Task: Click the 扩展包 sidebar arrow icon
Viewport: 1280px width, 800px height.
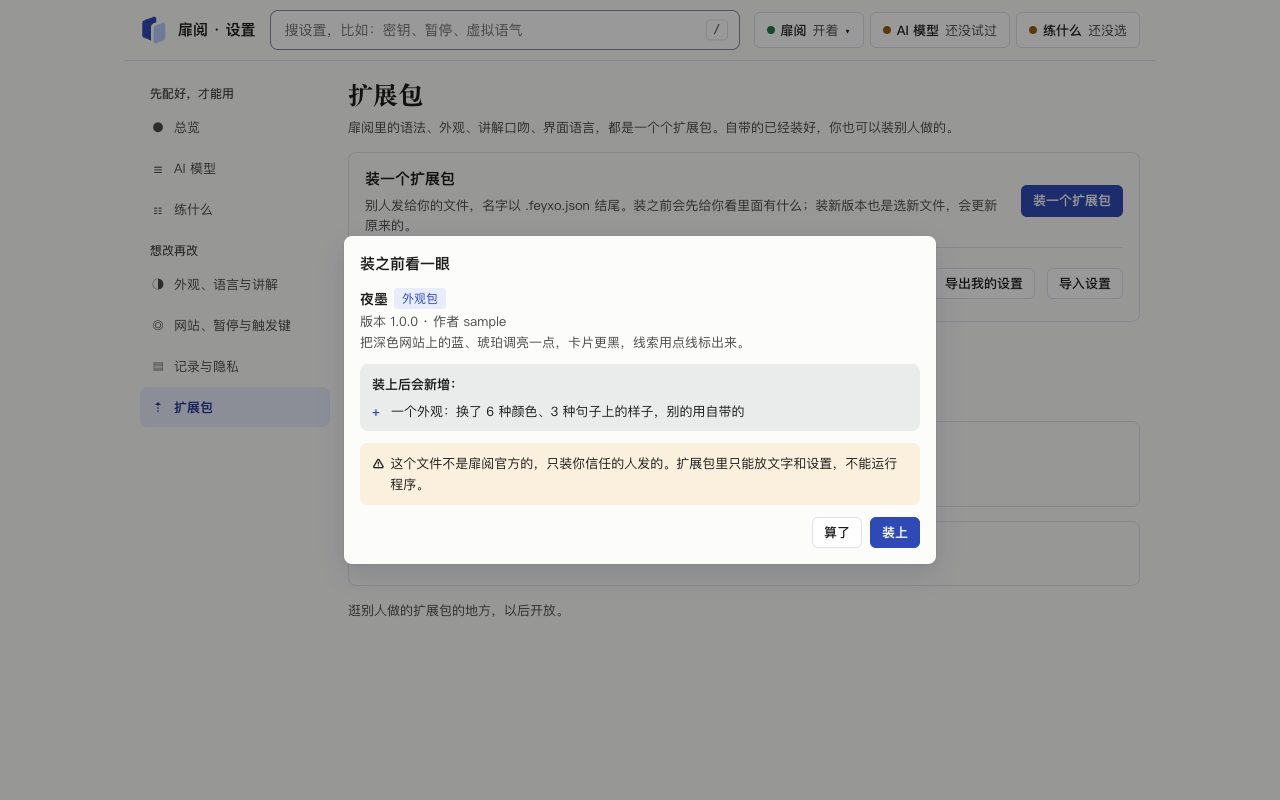Action: click(x=158, y=407)
